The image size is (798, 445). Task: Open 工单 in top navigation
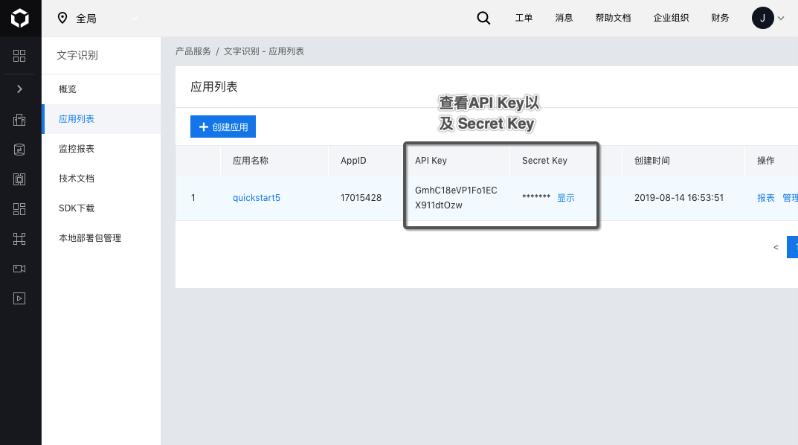tap(523, 18)
